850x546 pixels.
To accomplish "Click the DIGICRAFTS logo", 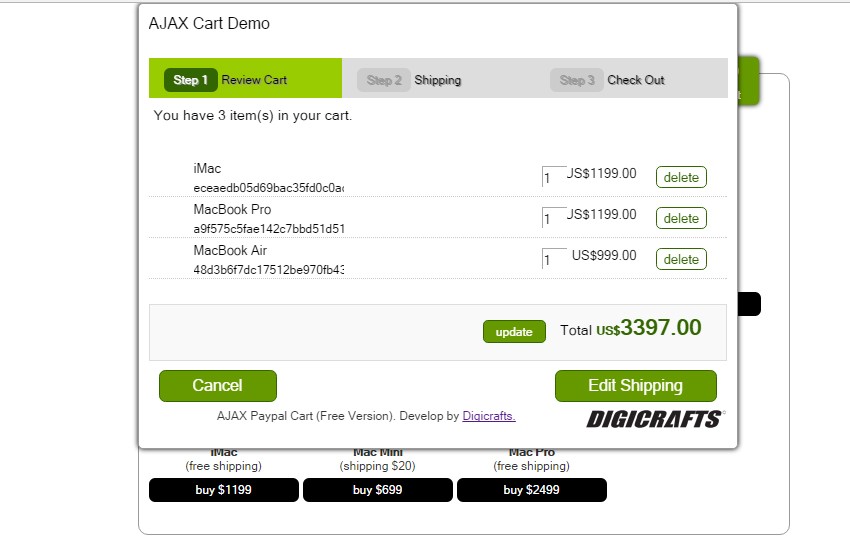I will click(x=655, y=419).
